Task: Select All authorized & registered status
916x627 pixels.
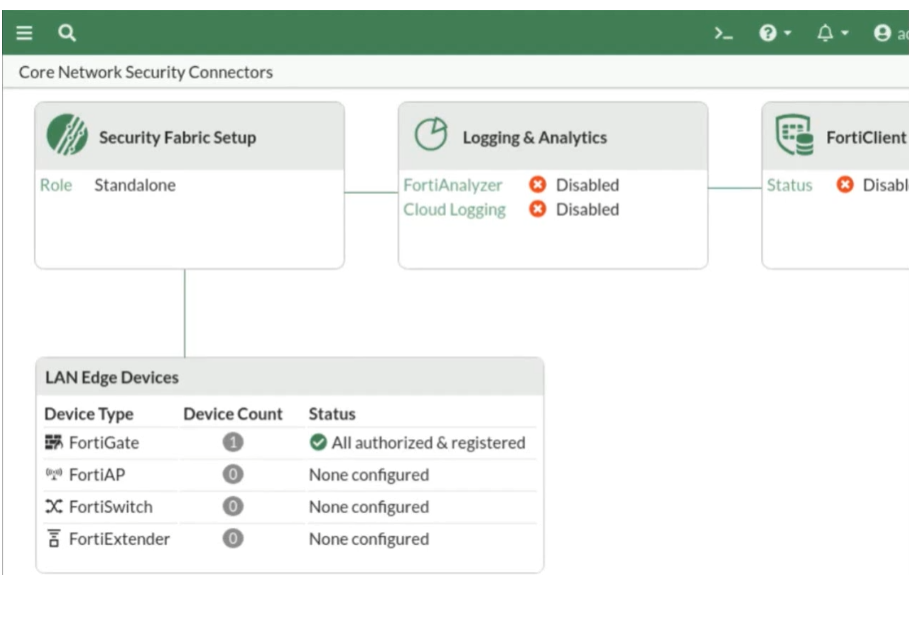Action: click(428, 443)
